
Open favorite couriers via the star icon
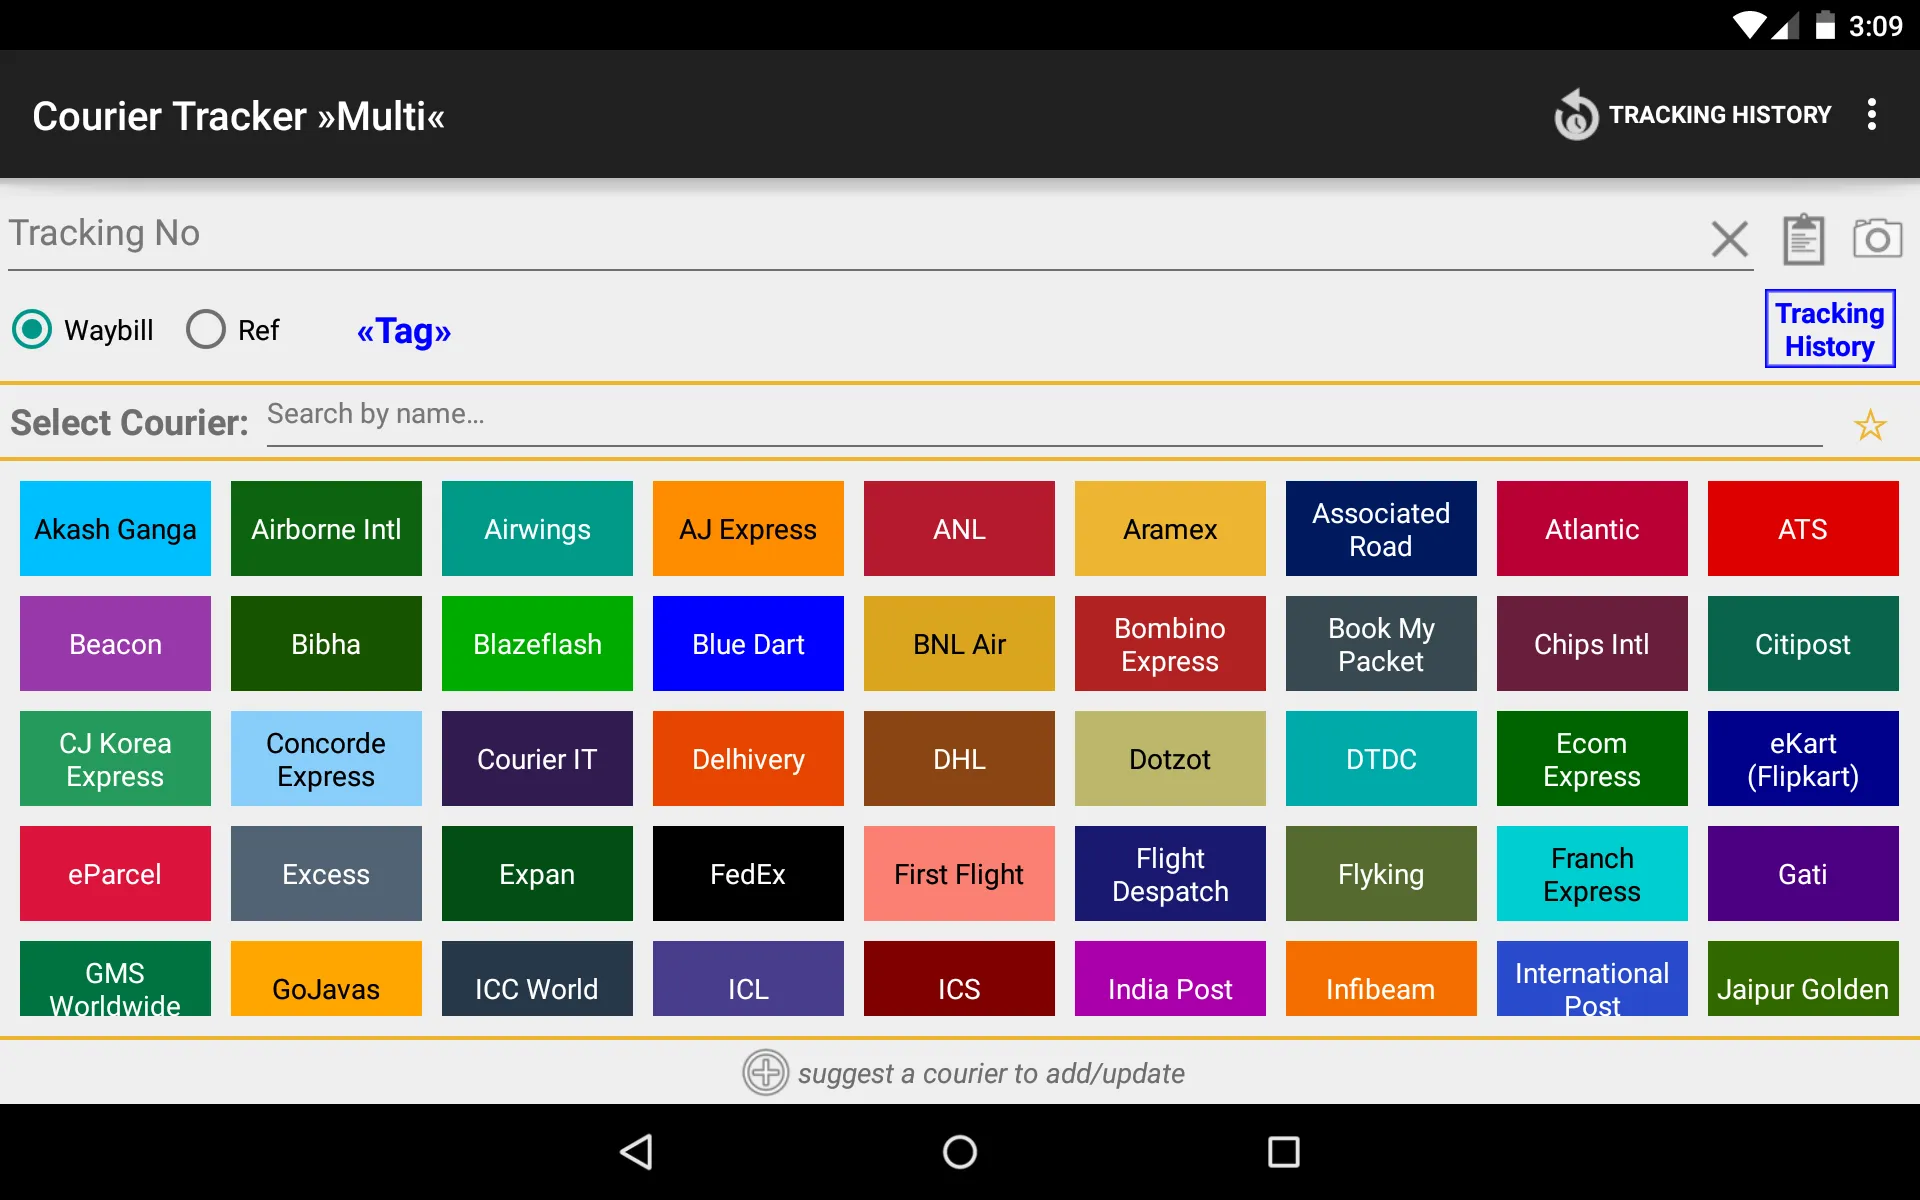[x=1870, y=425]
